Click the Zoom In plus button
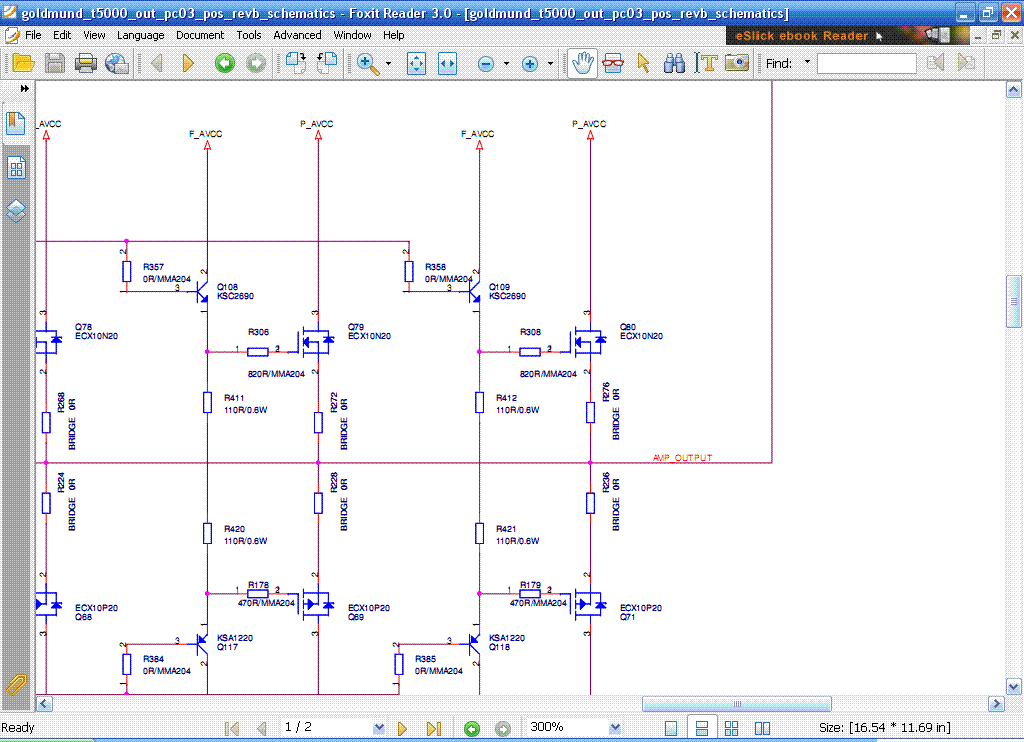Image resolution: width=1024 pixels, height=742 pixels. tap(530, 63)
